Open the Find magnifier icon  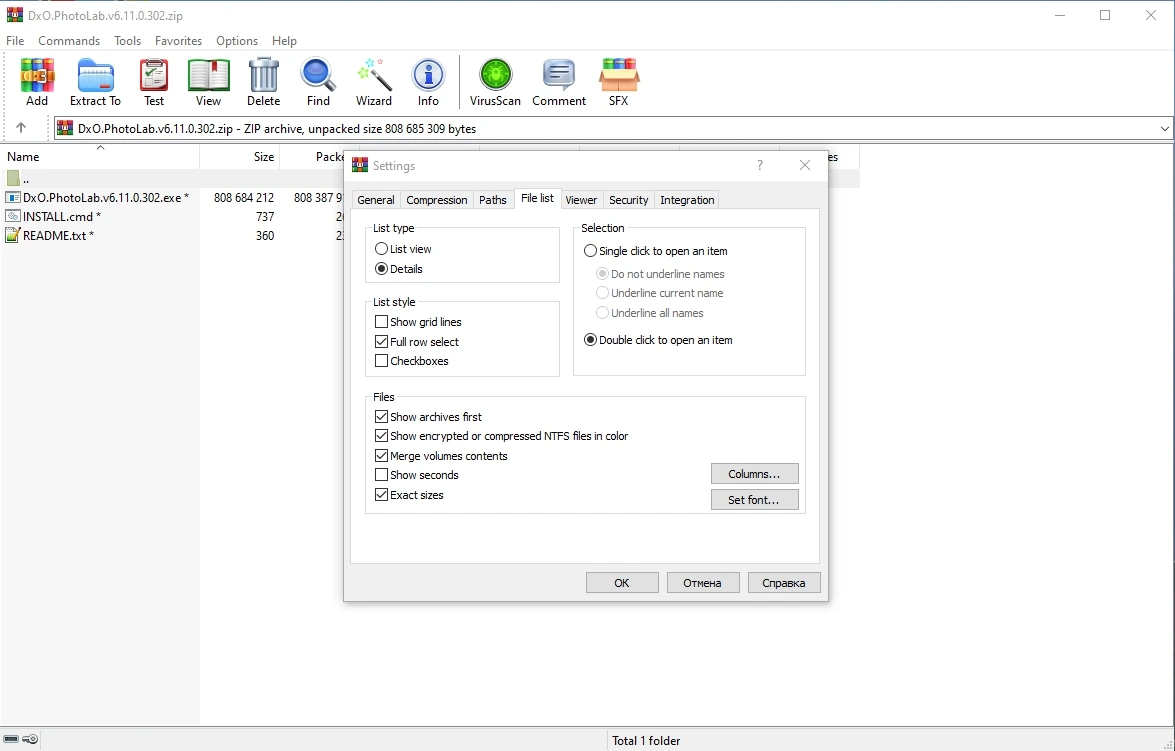pyautogui.click(x=318, y=75)
